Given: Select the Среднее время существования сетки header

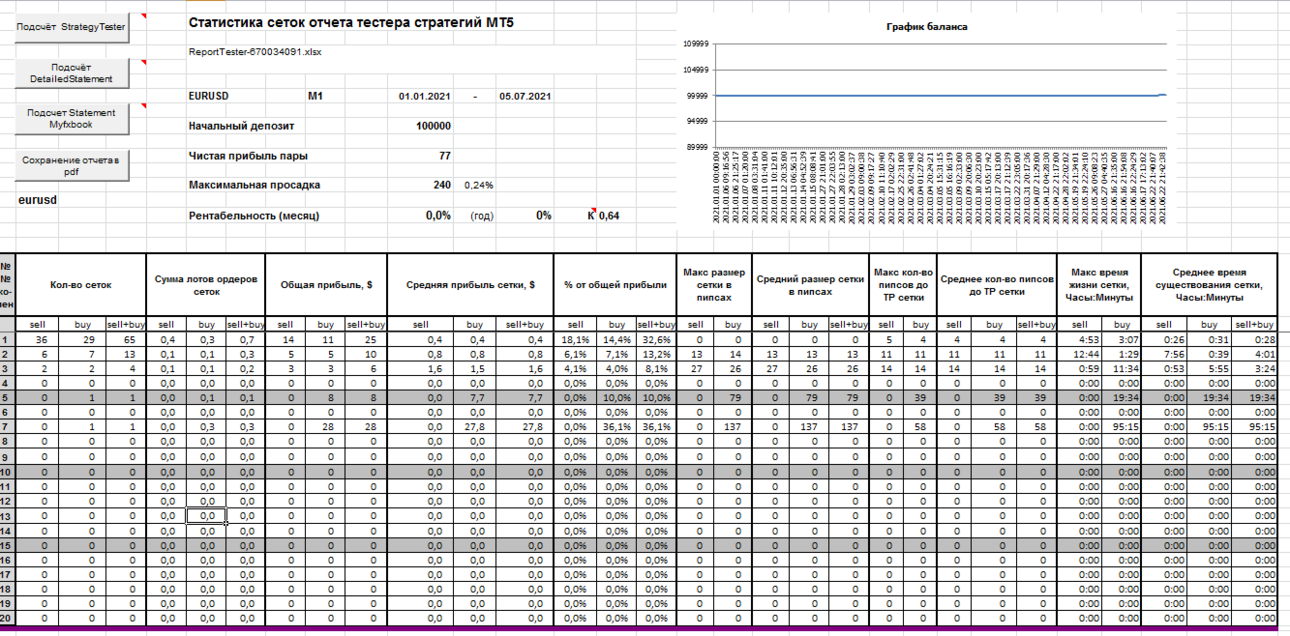Looking at the screenshot, I should pyautogui.click(x=1209, y=285).
